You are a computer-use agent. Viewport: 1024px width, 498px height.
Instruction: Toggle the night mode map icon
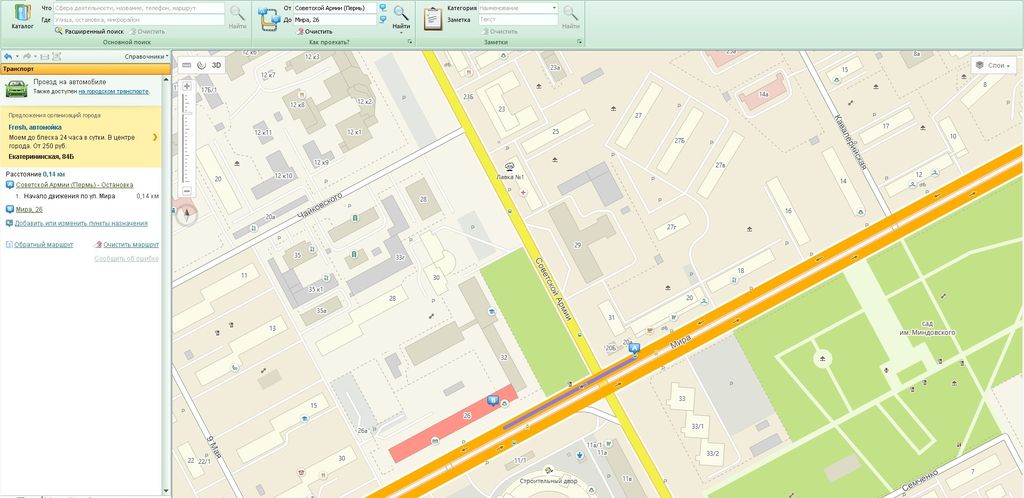[x=201, y=64]
